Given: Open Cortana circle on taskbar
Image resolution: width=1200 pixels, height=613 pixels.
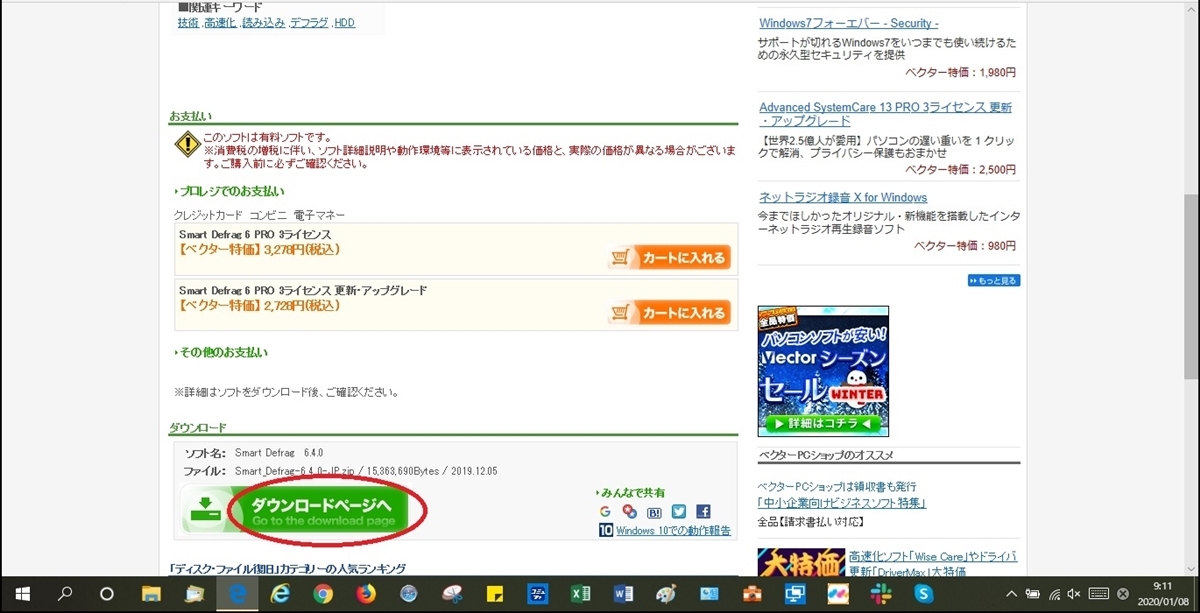Looking at the screenshot, I should pos(108,594).
